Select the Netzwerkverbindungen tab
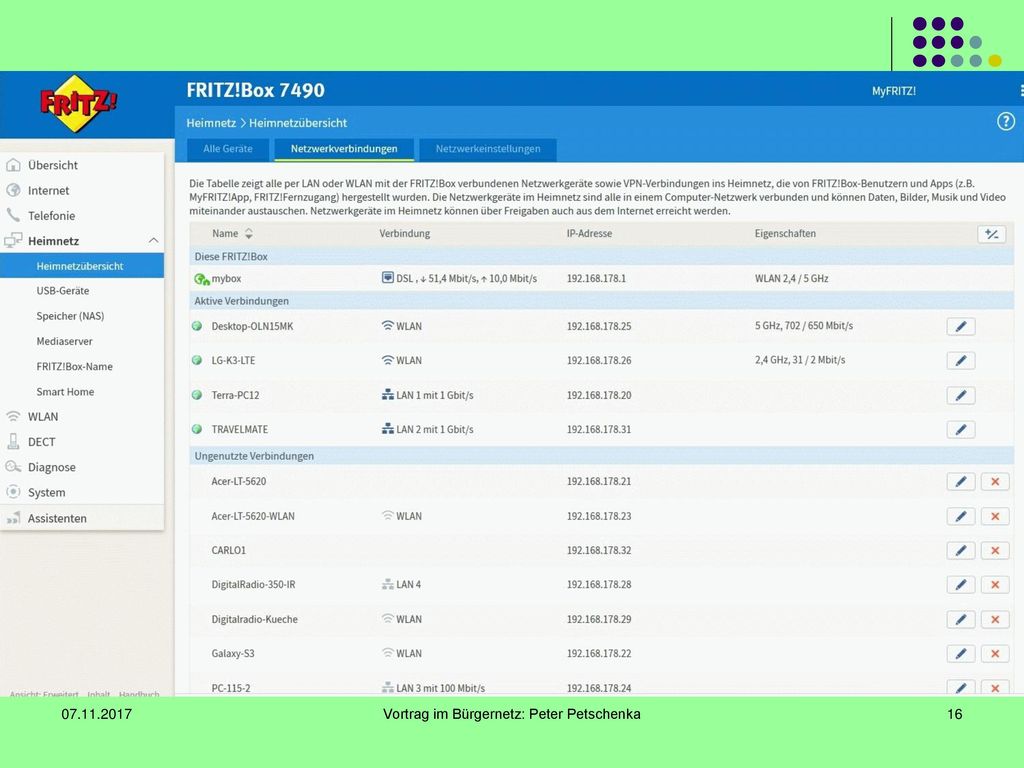Image resolution: width=1024 pixels, height=768 pixels. point(344,149)
